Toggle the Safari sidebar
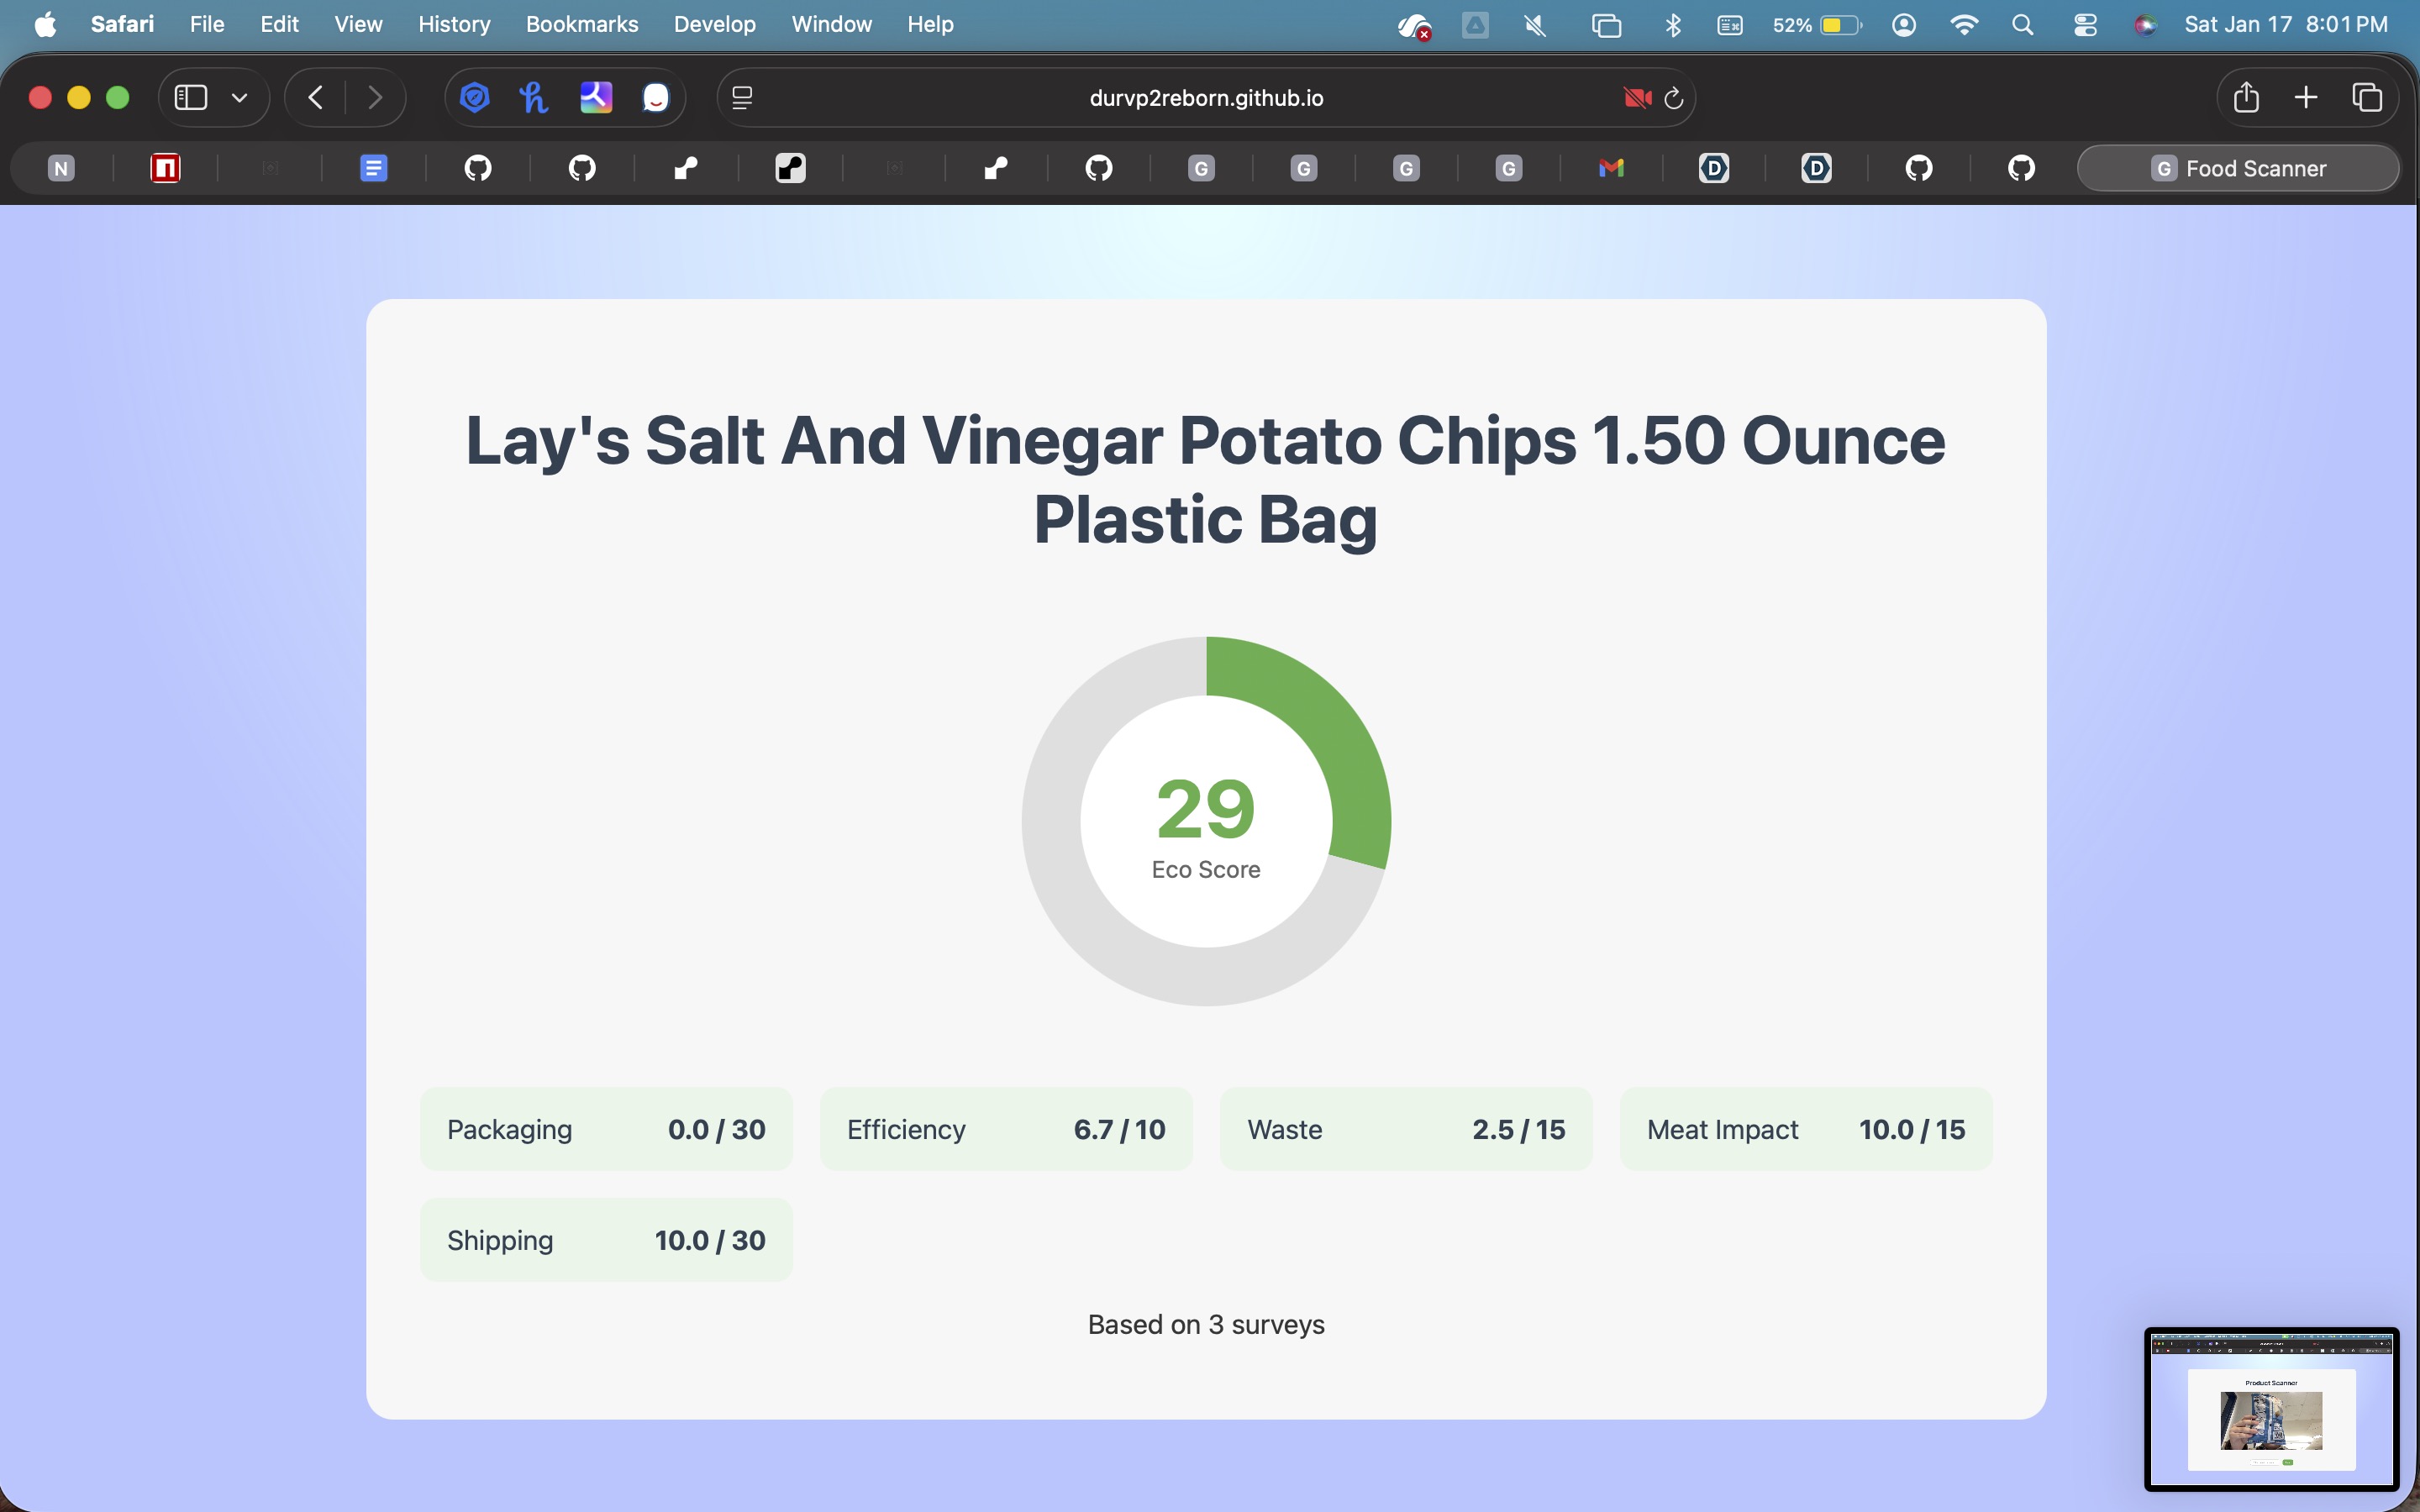2420x1512 pixels. [x=191, y=98]
